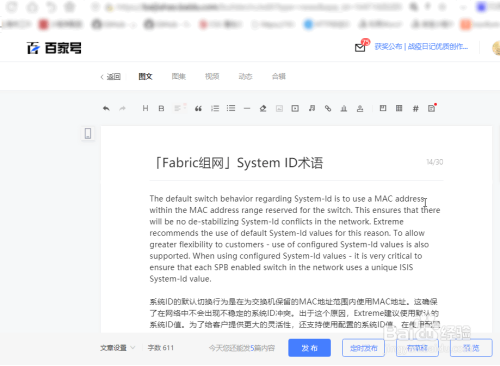500x366 pixels.
Task: Insert a hyperlink via chain icon
Action: pyautogui.click(x=328, y=108)
